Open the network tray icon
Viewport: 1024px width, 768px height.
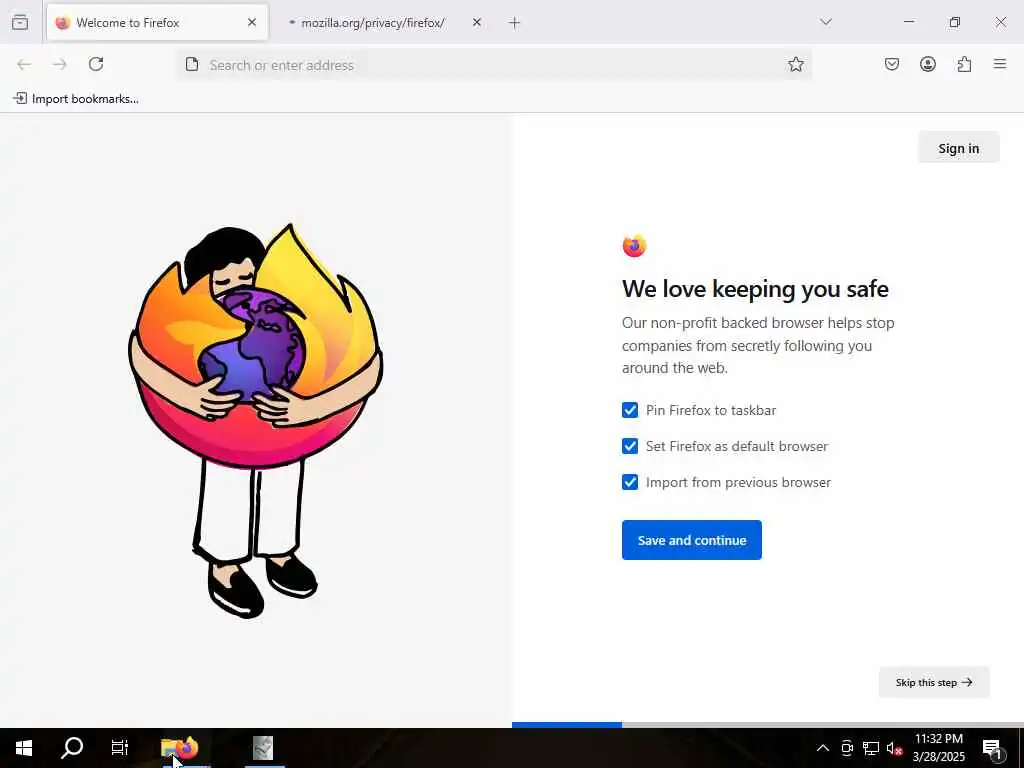871,748
